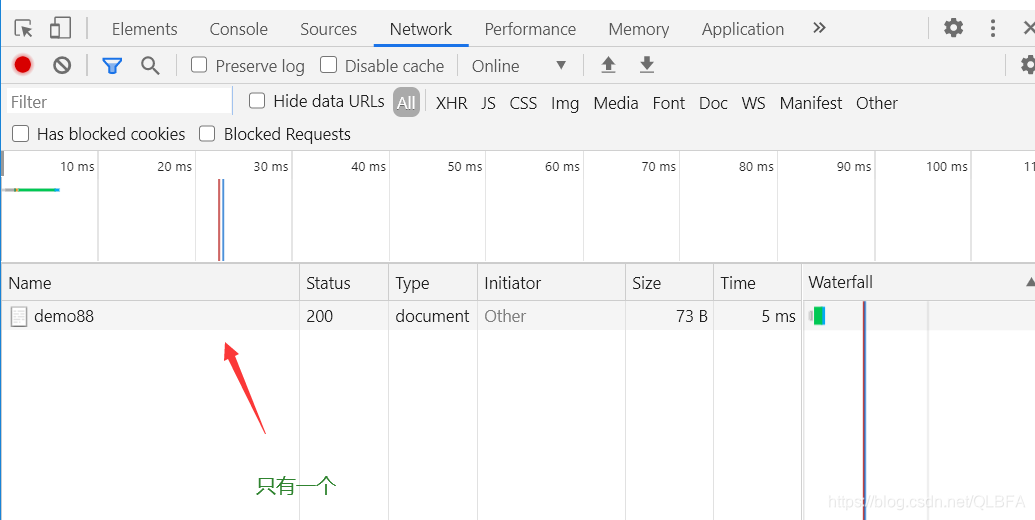Image resolution: width=1035 pixels, height=520 pixels.
Task: Select the Network tab
Action: 421,29
